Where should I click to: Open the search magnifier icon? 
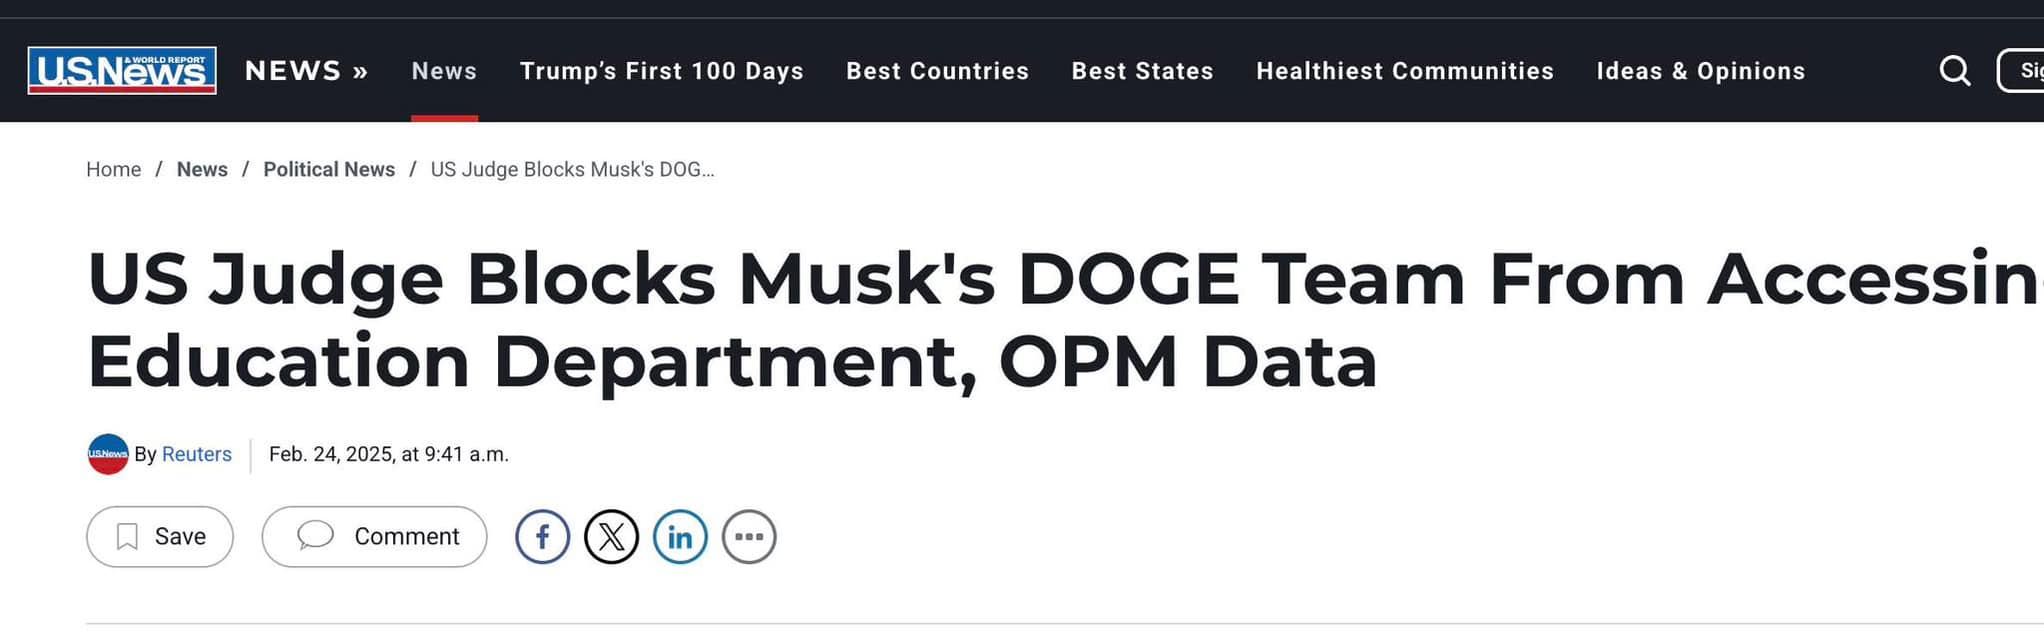pos(1954,71)
